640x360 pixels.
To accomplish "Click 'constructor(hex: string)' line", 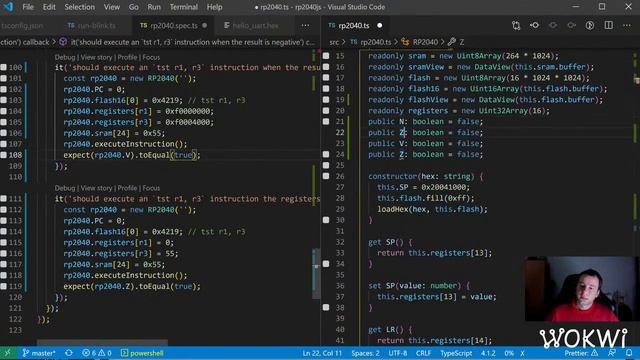I will coord(425,176).
